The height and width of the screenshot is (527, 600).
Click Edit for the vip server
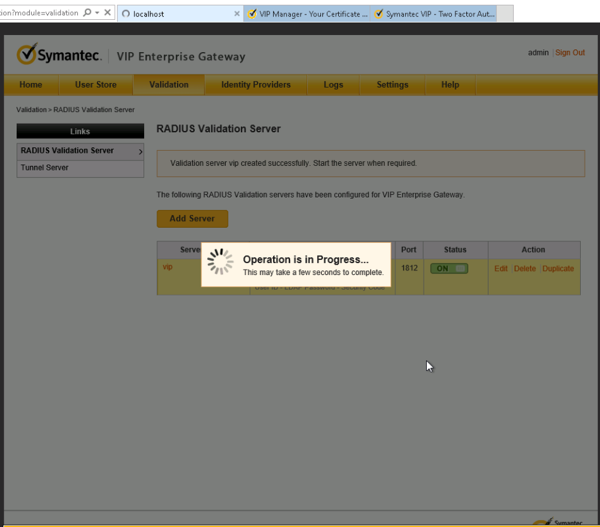(x=501, y=269)
